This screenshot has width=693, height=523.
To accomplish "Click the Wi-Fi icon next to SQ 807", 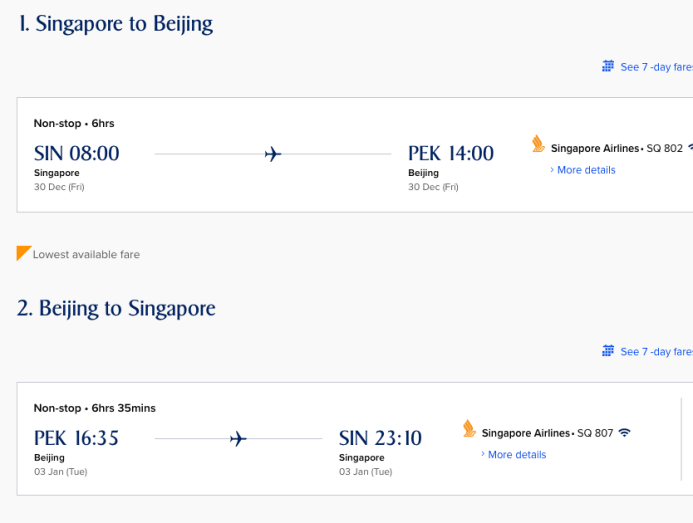I will click(x=625, y=433).
